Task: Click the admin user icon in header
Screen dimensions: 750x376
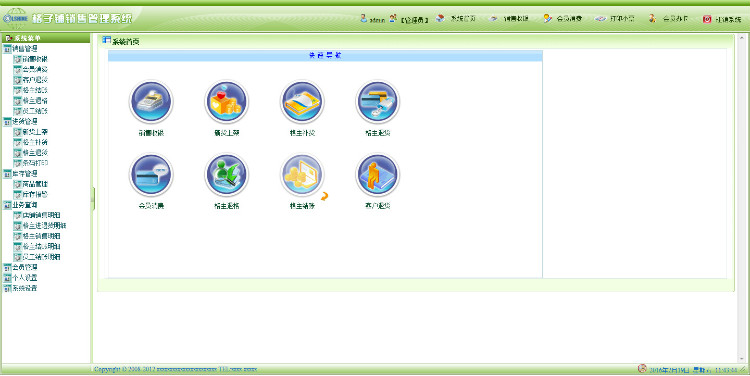Action: point(364,19)
